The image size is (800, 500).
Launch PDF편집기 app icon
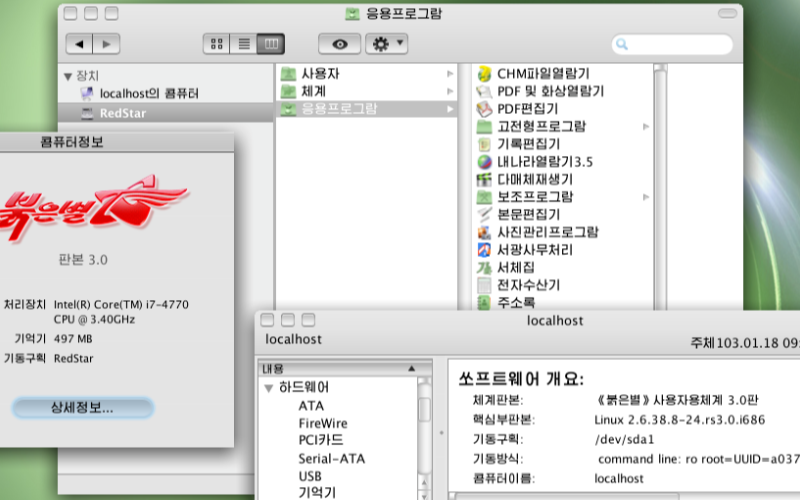tap(484, 109)
